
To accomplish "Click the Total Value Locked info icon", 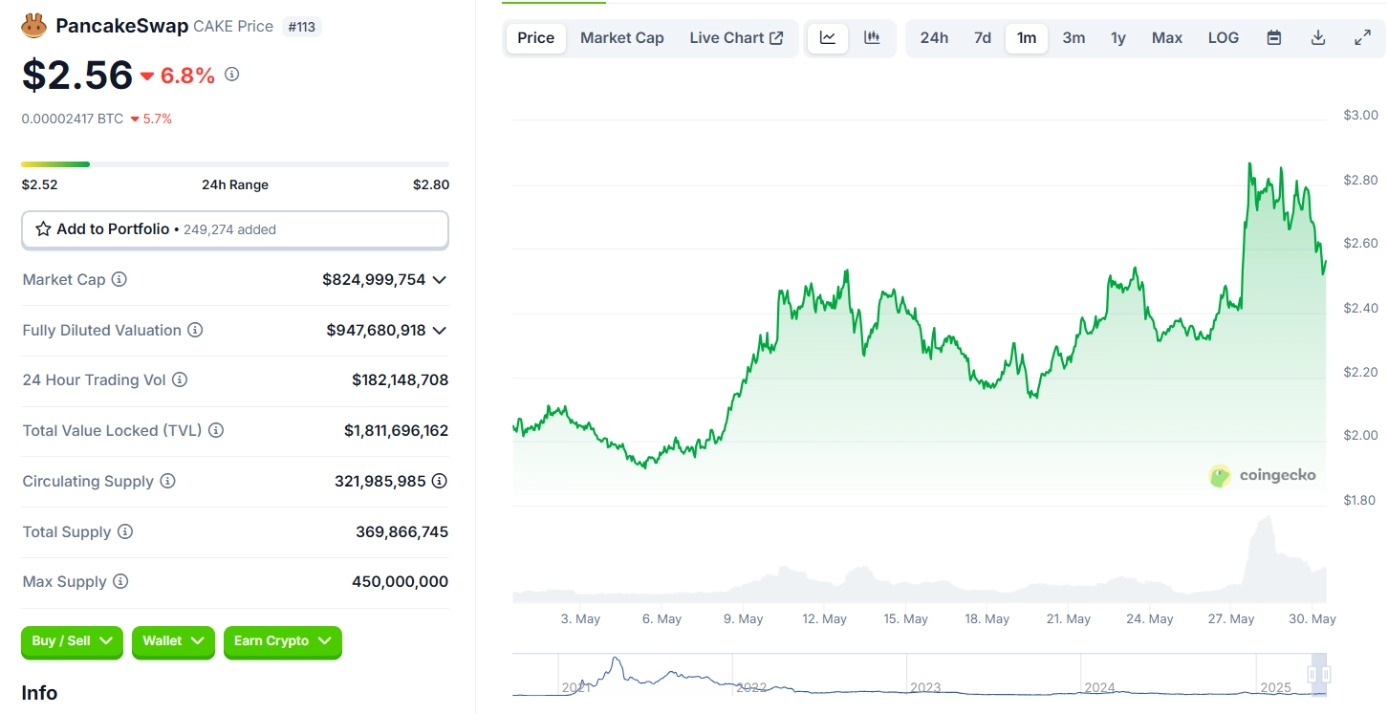I will tap(216, 431).
